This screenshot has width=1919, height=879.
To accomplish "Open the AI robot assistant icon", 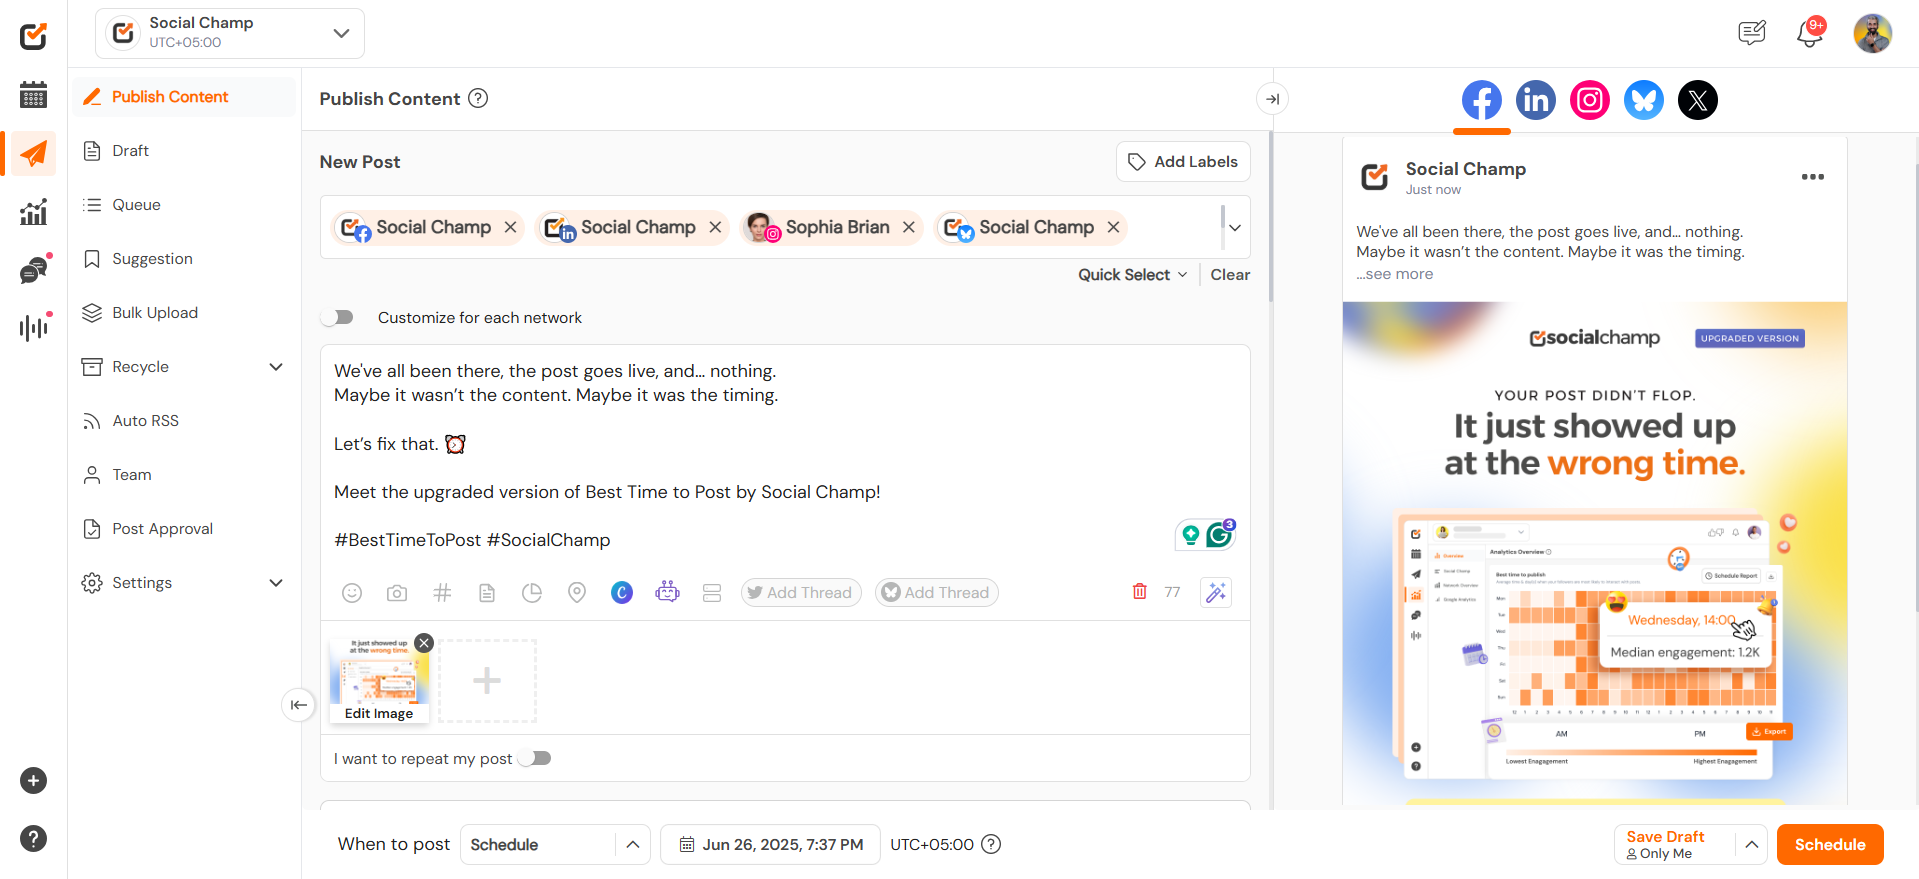I will pos(667,592).
